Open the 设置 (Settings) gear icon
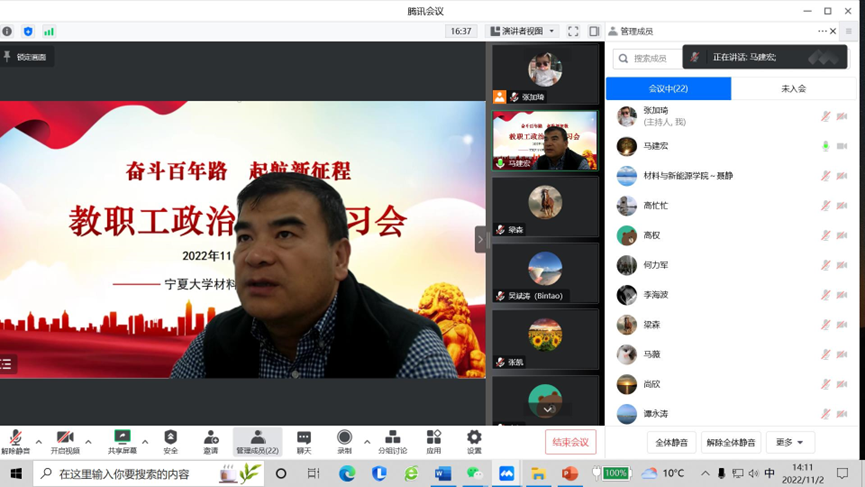865x487 pixels. click(474, 441)
